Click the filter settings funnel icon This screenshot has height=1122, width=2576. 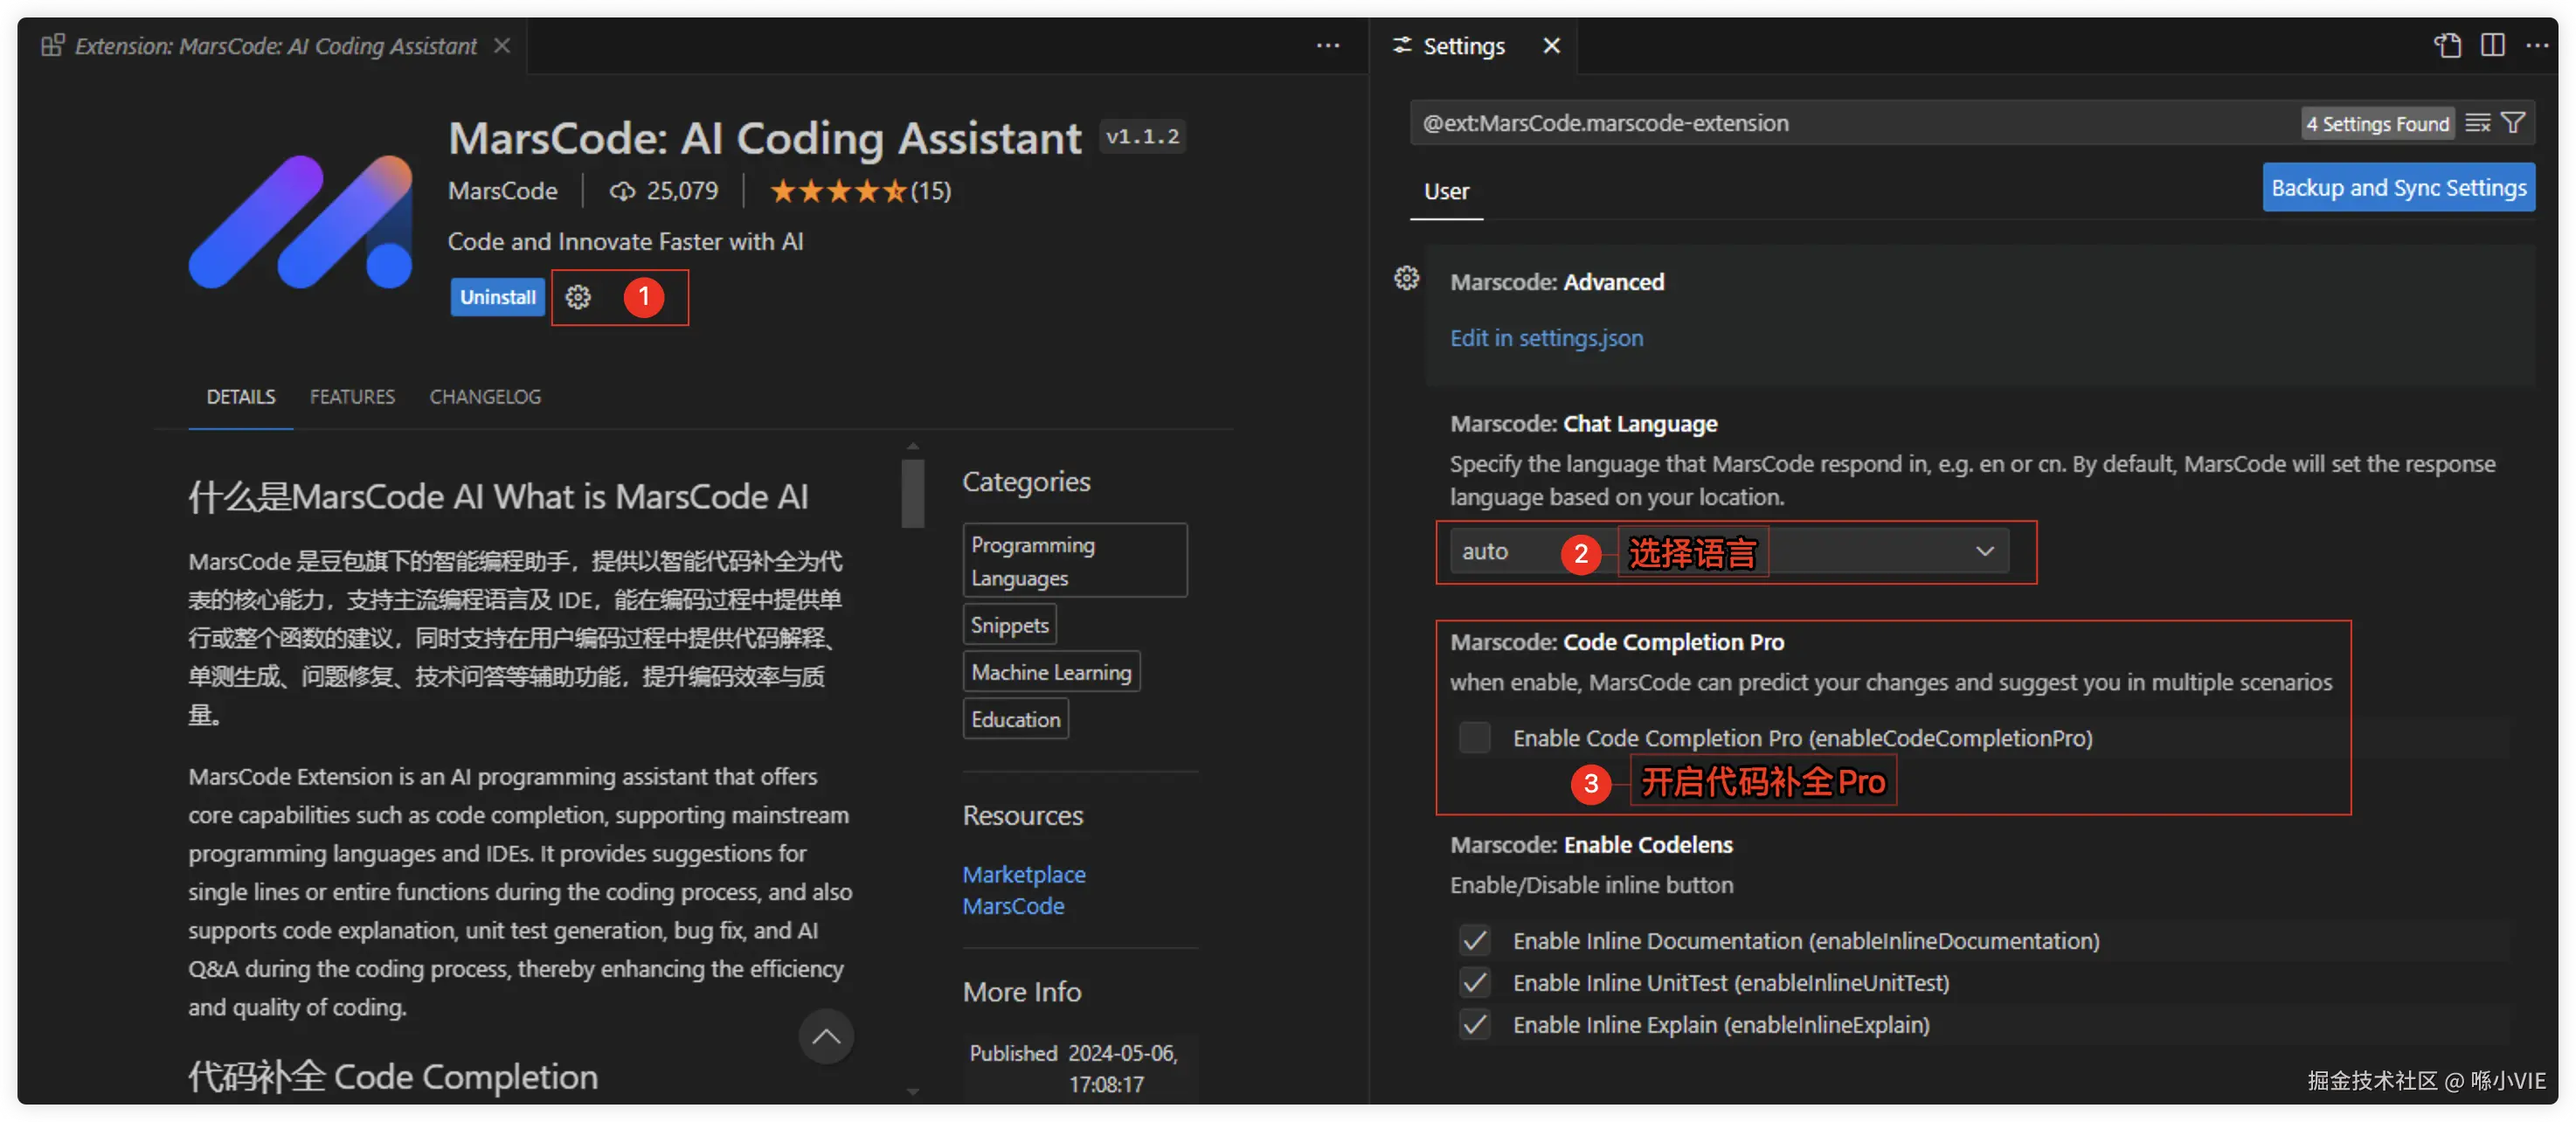pos(2513,123)
